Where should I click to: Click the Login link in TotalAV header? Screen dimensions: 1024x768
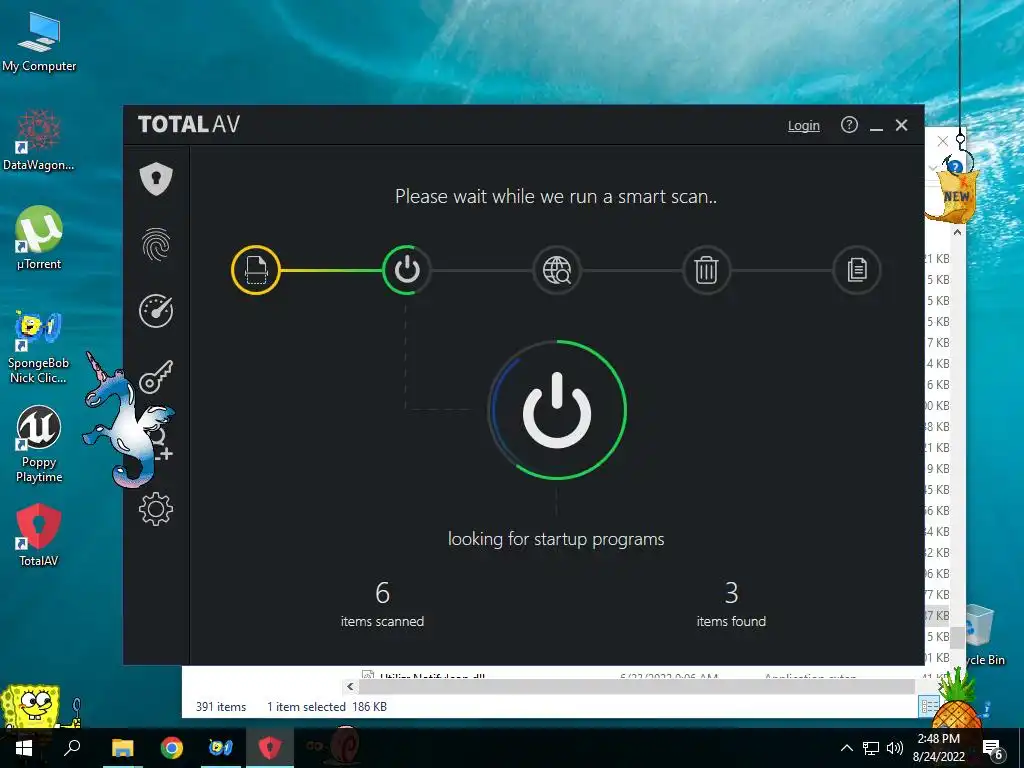click(x=803, y=125)
